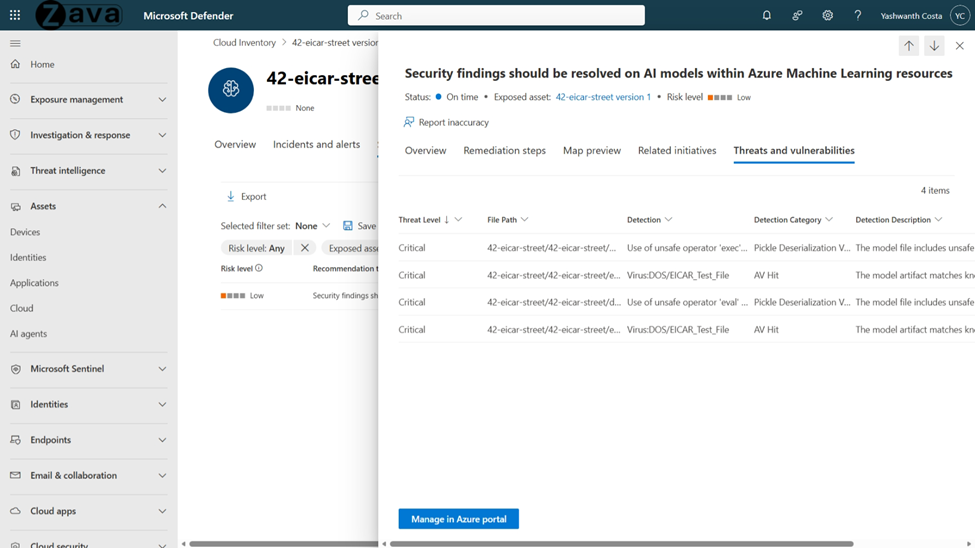Open Threat Level column filter menu
The height and width of the screenshot is (548, 975).
[458, 220]
